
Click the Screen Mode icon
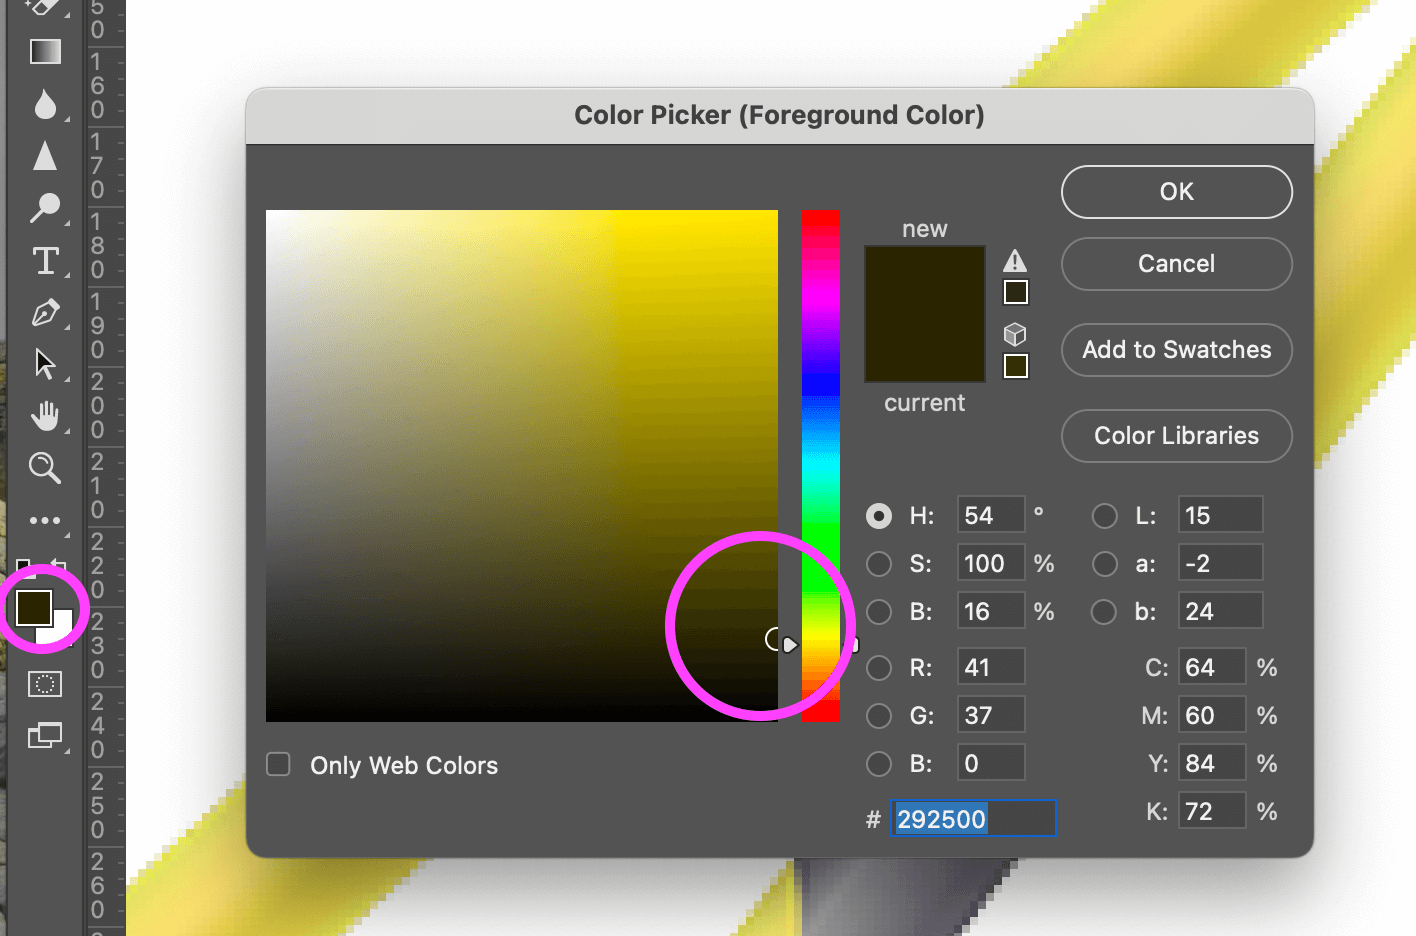pyautogui.click(x=45, y=736)
